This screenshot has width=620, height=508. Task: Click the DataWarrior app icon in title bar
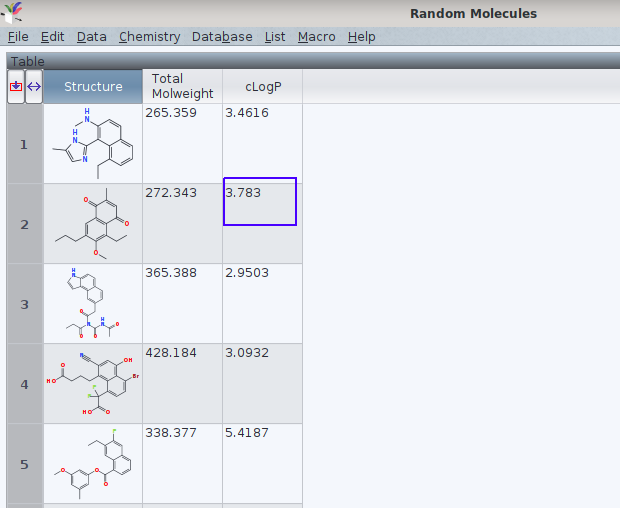coord(12,13)
